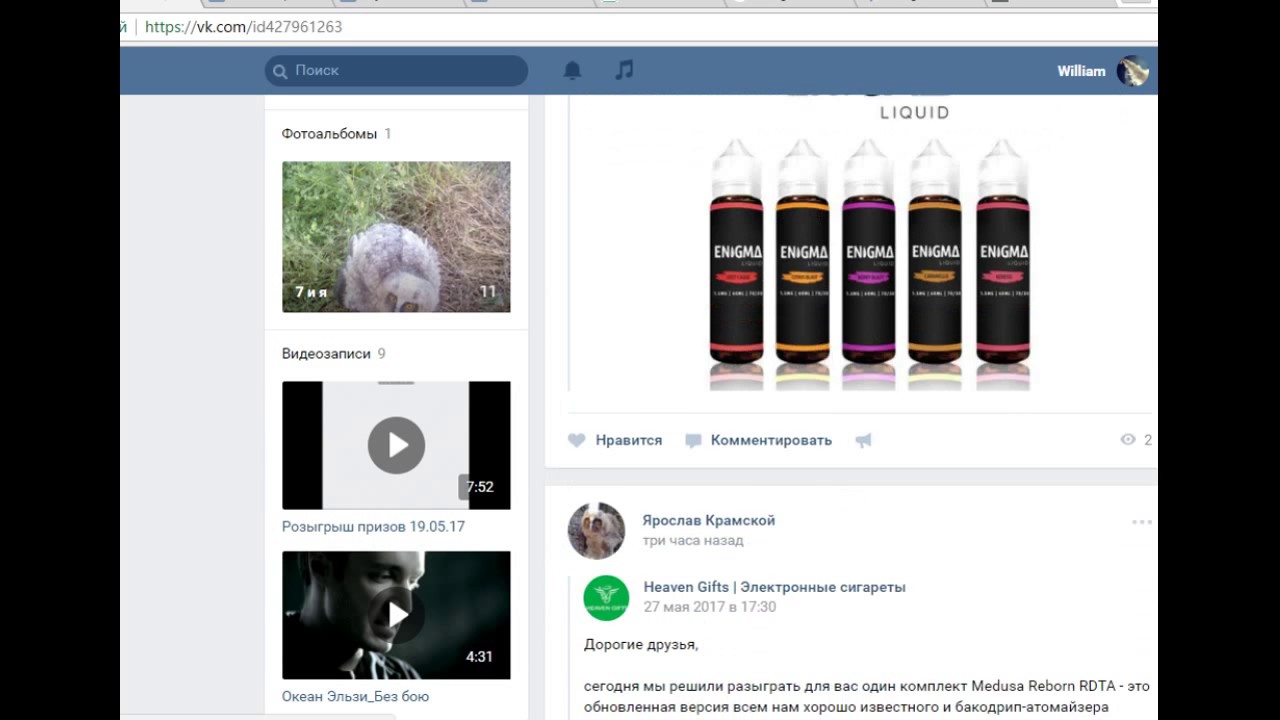This screenshot has height=720, width=1280.
Task: Click the Дорогие друзья post text
Action: click(x=641, y=645)
